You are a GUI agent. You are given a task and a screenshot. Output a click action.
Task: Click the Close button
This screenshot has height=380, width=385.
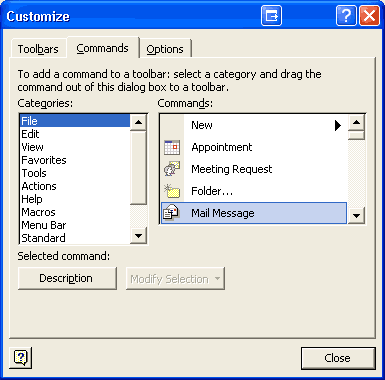338,358
